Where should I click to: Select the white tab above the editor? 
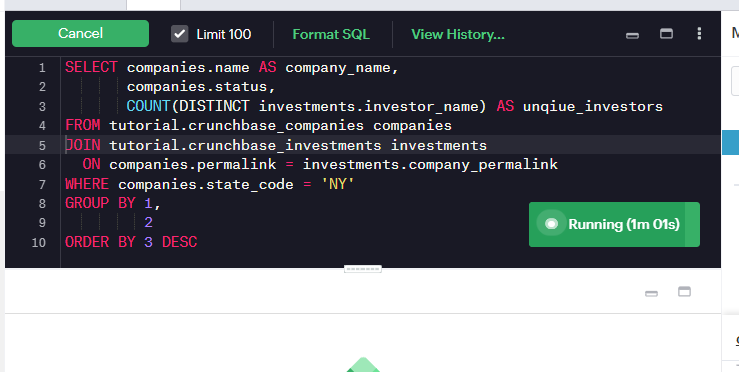(x=153, y=5)
